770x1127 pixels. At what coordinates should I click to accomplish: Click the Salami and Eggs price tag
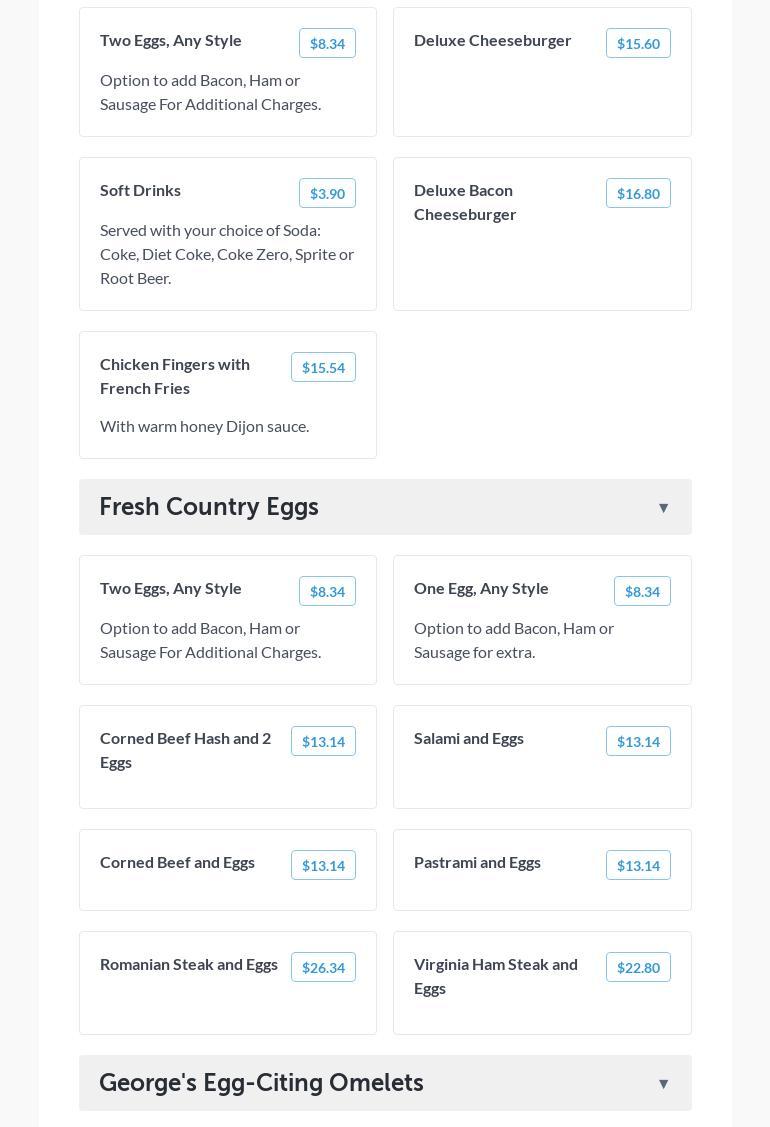[x=638, y=741]
